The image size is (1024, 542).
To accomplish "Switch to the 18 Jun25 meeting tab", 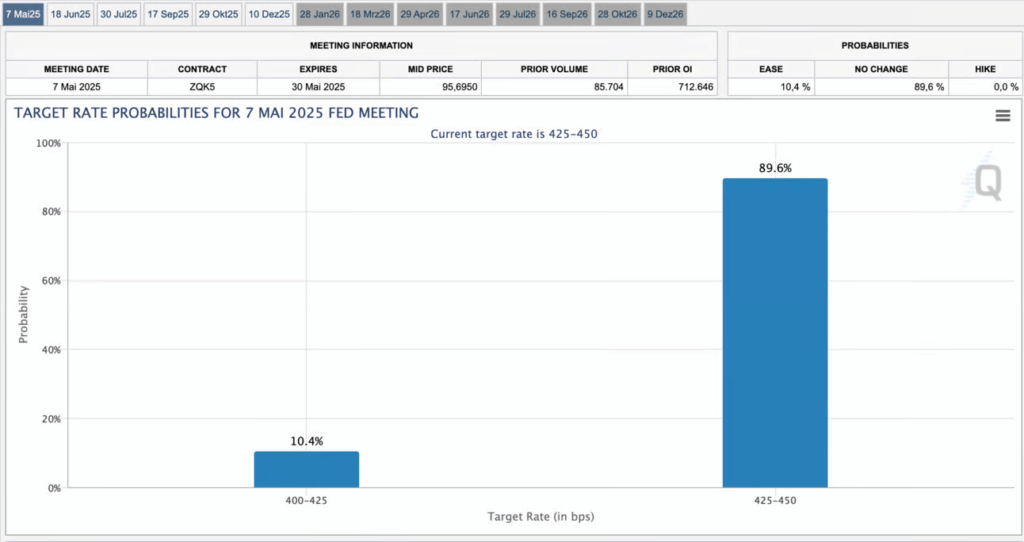I will 69,14.
